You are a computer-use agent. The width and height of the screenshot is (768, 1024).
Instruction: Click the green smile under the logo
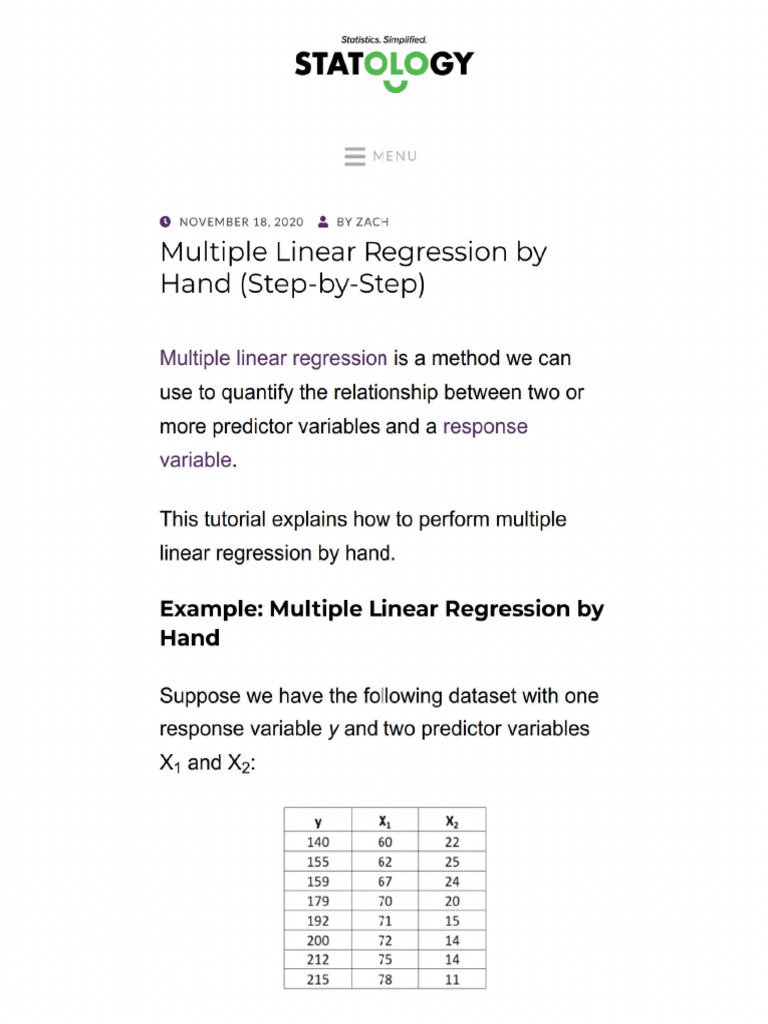pyautogui.click(x=395, y=87)
